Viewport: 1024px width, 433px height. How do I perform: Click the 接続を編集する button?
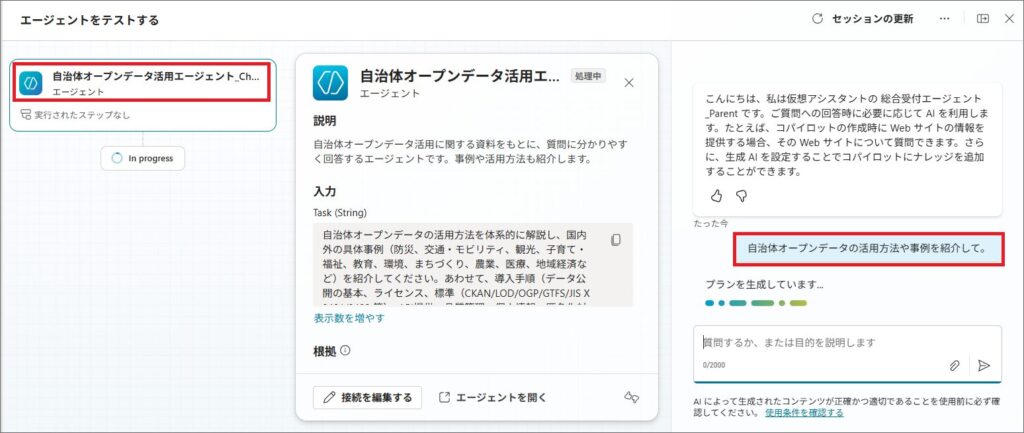(x=367, y=397)
